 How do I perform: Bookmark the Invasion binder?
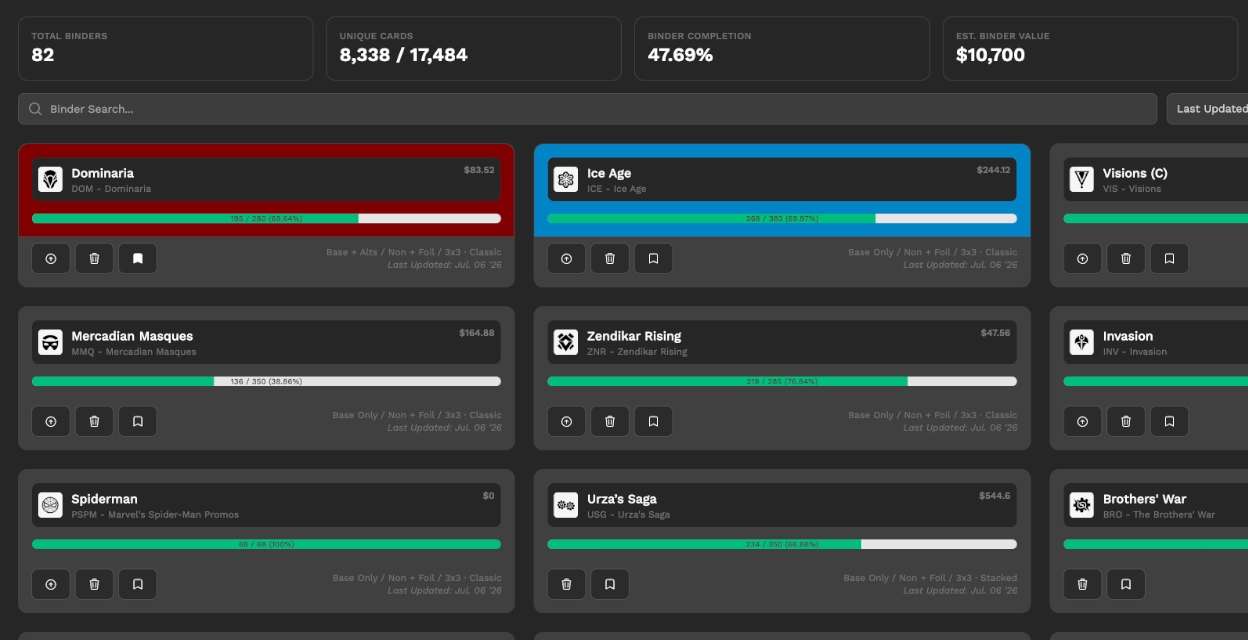[1170, 422]
